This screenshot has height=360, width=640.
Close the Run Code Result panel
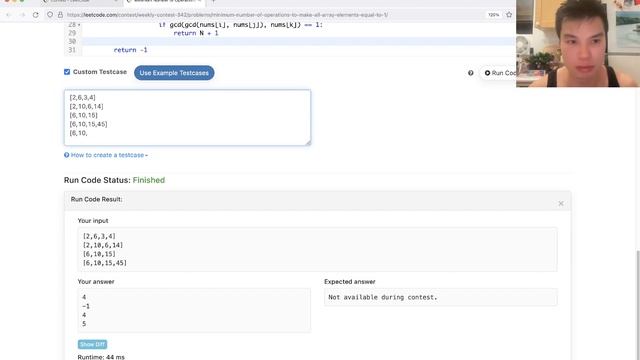(561, 203)
